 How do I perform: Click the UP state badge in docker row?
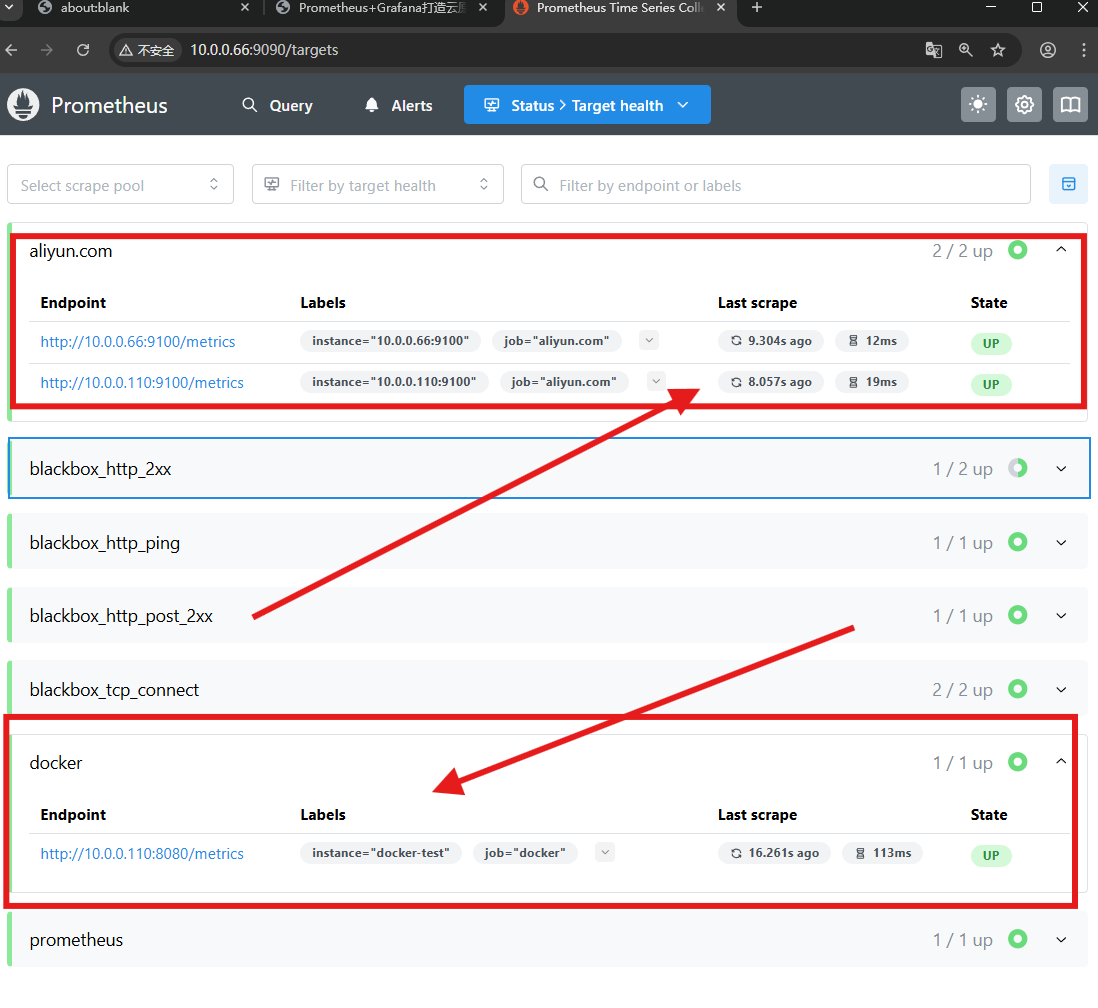[991, 855]
